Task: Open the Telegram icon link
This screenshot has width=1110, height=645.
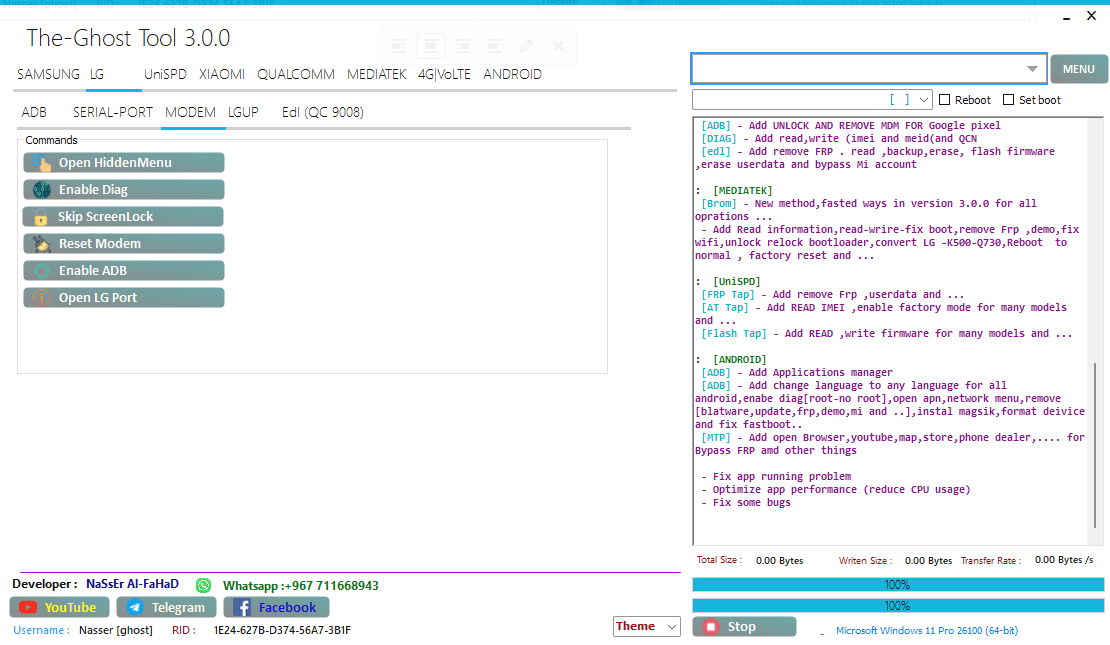Action: point(135,607)
